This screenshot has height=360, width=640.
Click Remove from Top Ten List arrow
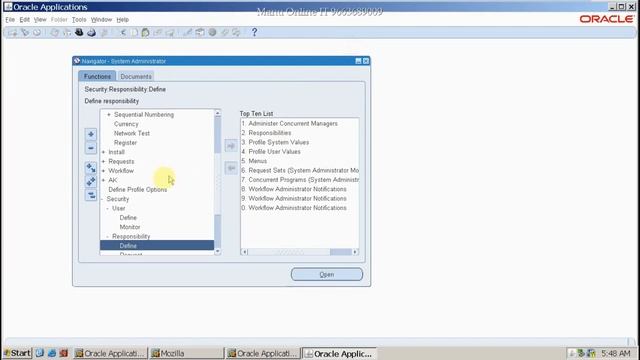coord(231,168)
